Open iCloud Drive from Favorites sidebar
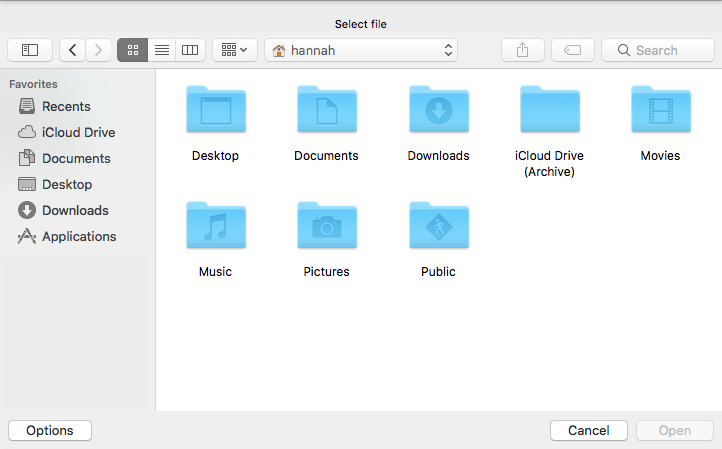The width and height of the screenshot is (722, 449). pyautogui.click(x=77, y=132)
